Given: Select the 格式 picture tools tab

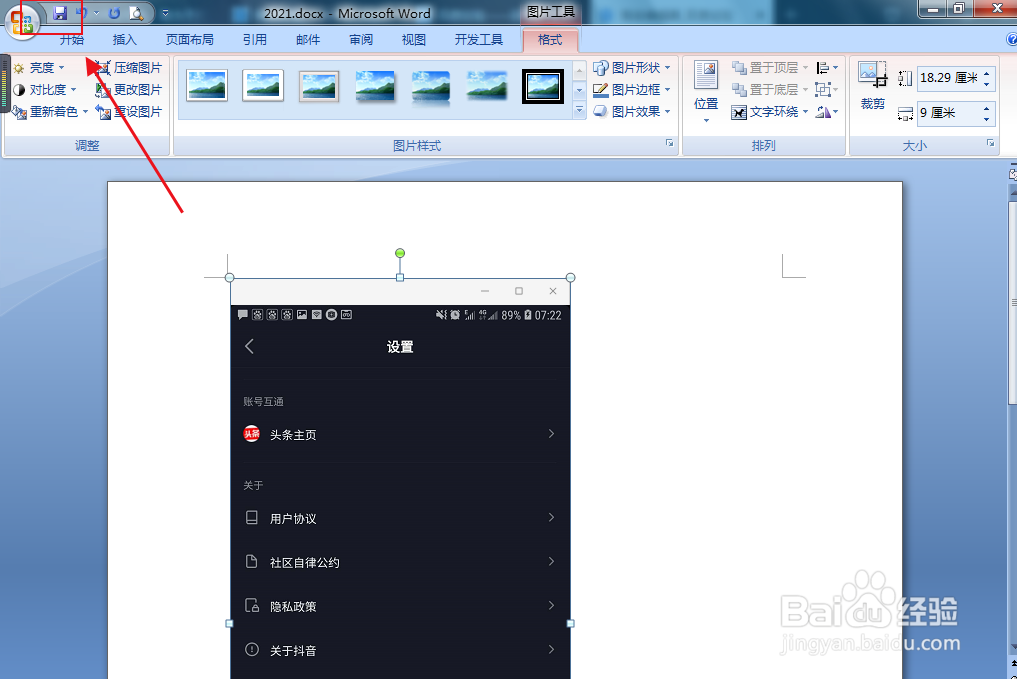Looking at the screenshot, I should (x=550, y=40).
